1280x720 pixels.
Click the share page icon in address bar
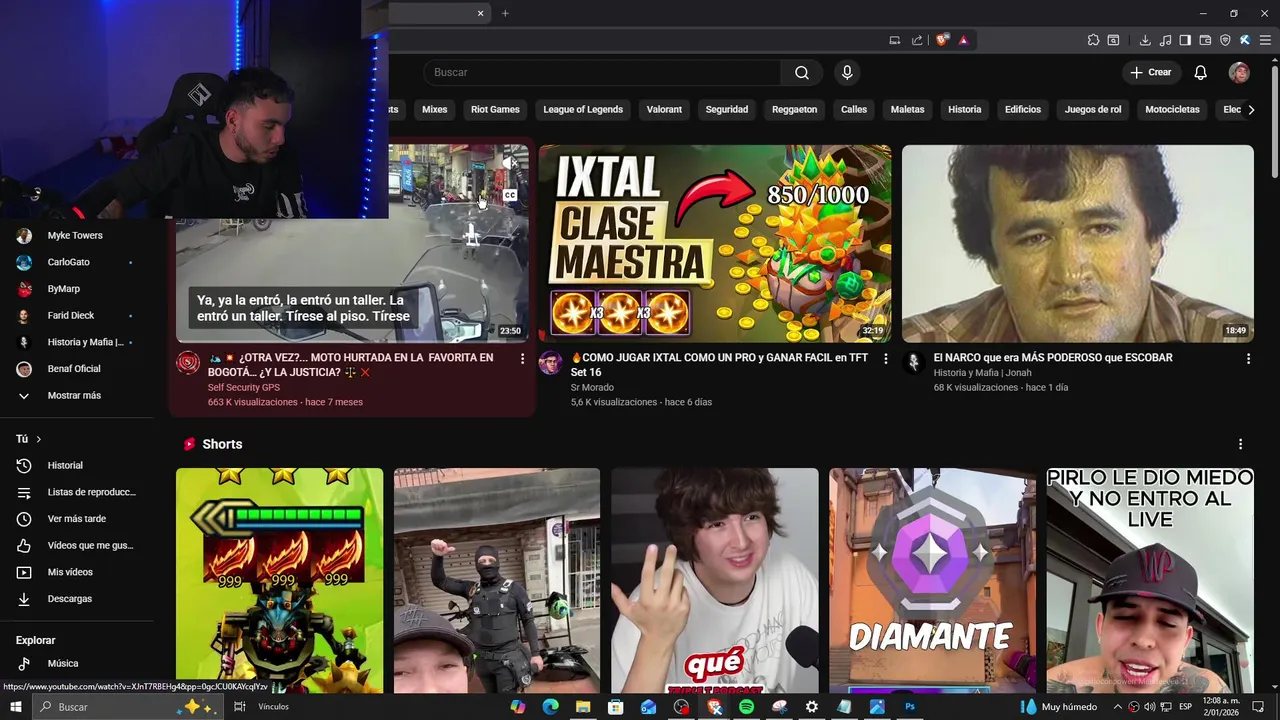[917, 40]
